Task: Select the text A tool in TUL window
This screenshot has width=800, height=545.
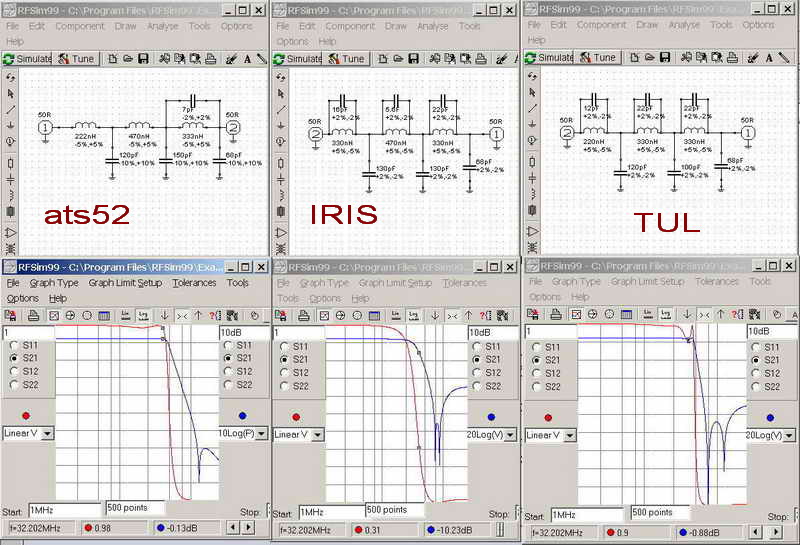Action: click(769, 58)
